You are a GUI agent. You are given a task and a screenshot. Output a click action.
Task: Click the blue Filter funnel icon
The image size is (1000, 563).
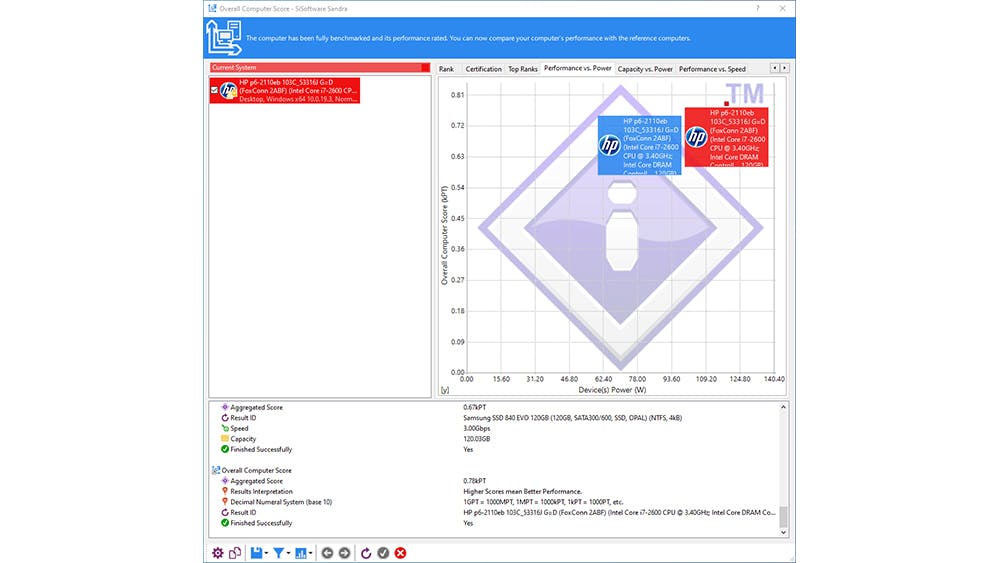(x=279, y=553)
